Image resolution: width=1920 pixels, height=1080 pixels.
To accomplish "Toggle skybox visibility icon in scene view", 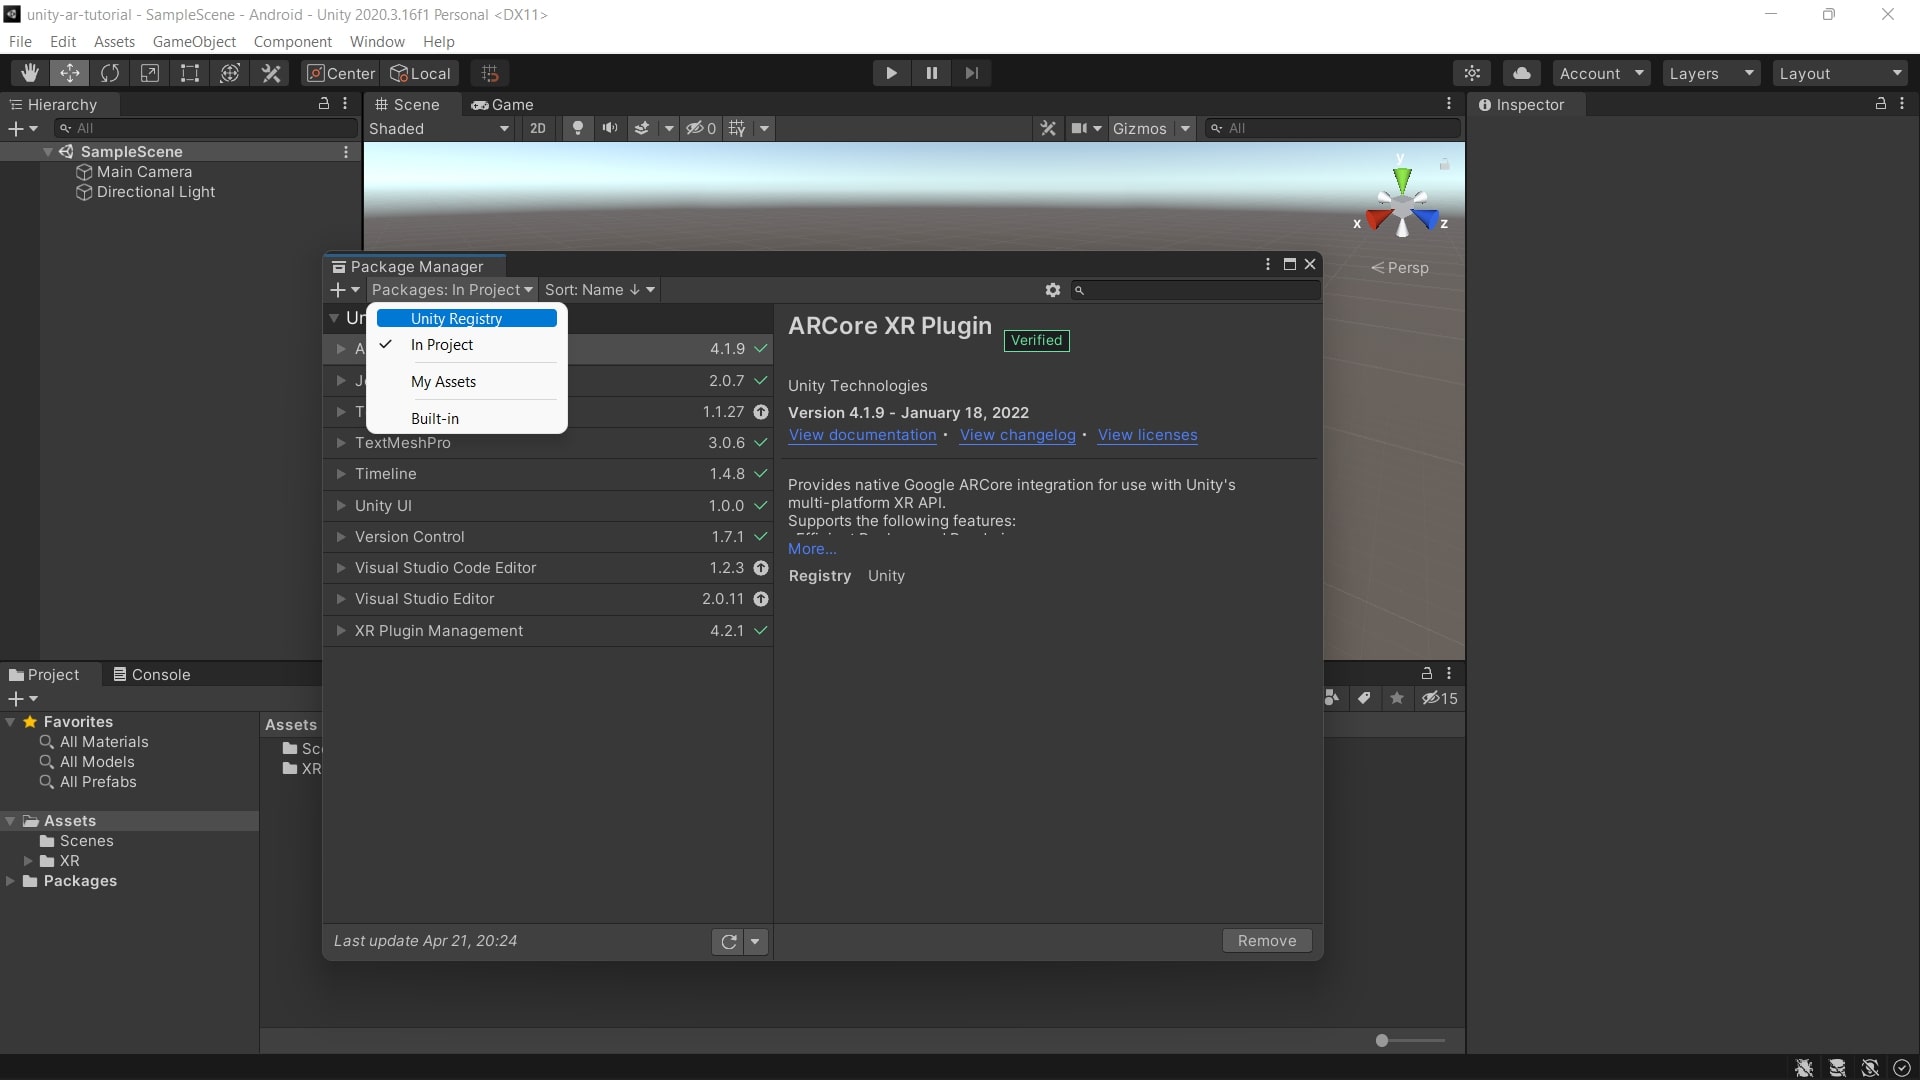I will [644, 128].
